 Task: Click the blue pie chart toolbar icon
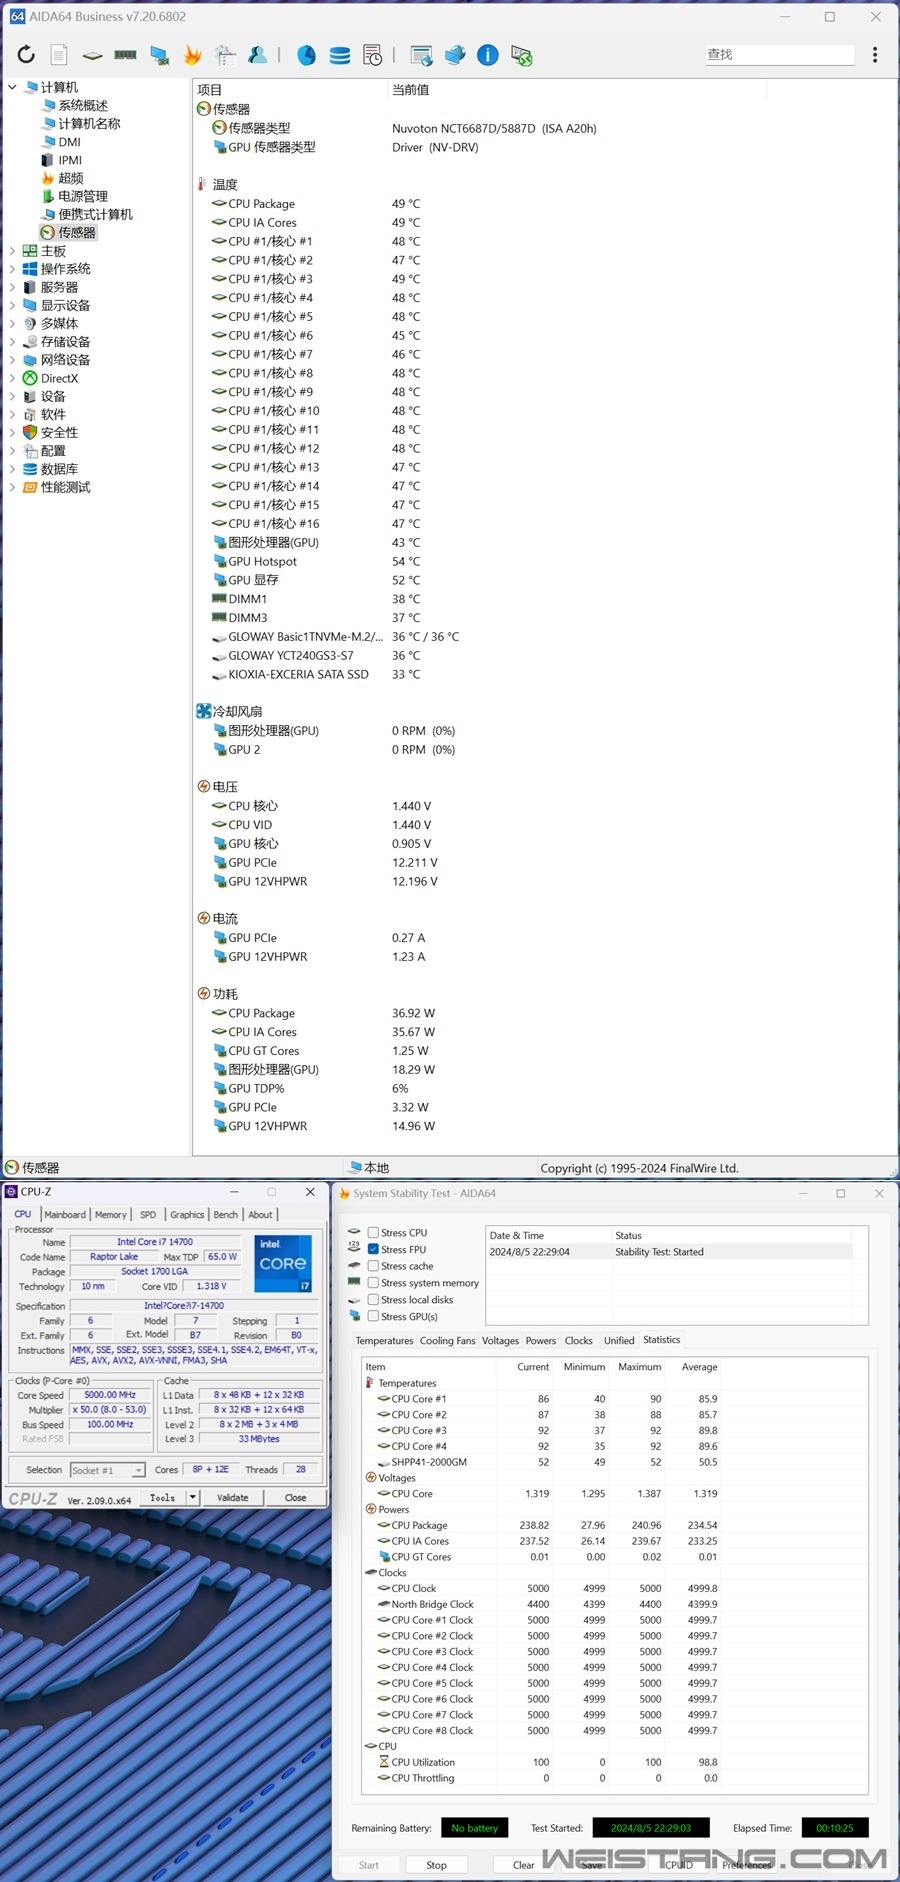tap(307, 55)
